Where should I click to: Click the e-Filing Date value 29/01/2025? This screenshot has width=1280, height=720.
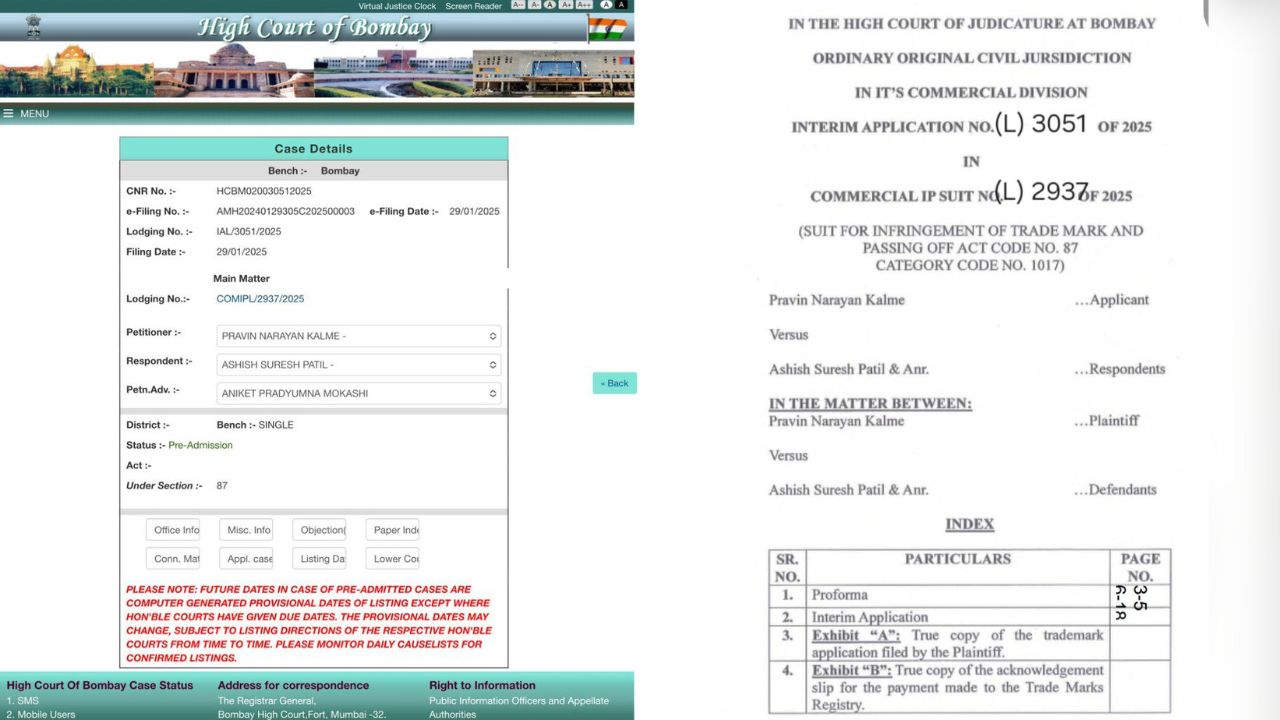click(x=474, y=212)
